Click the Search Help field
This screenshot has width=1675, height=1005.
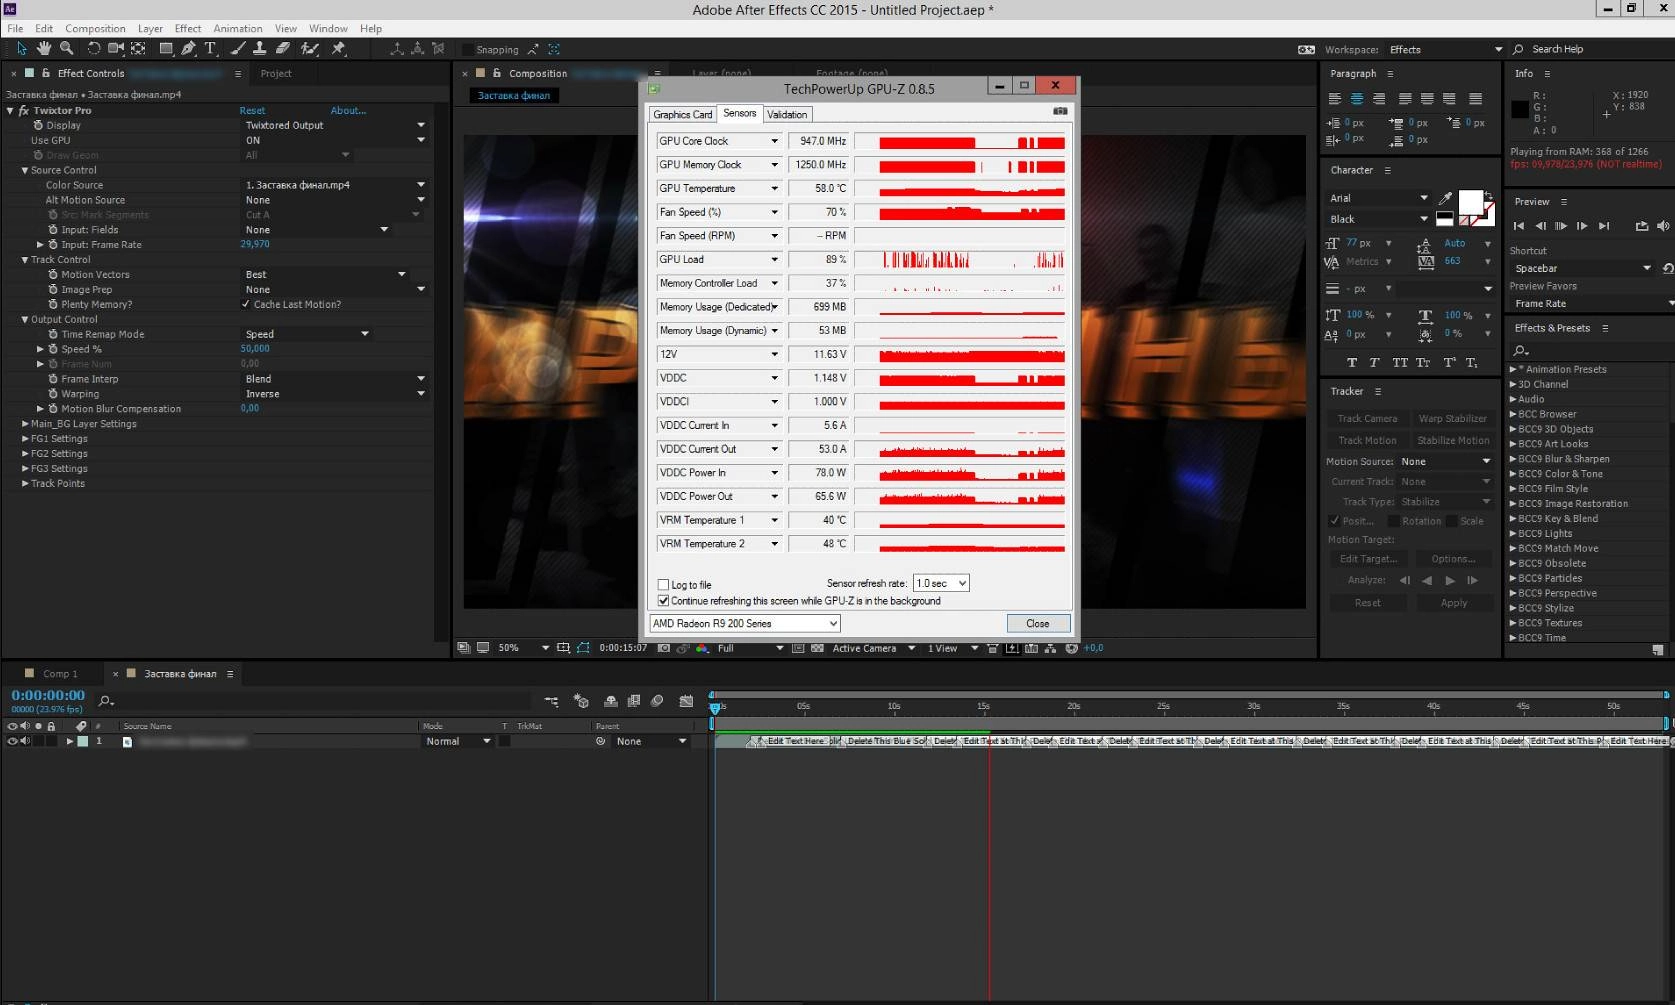(1591, 49)
